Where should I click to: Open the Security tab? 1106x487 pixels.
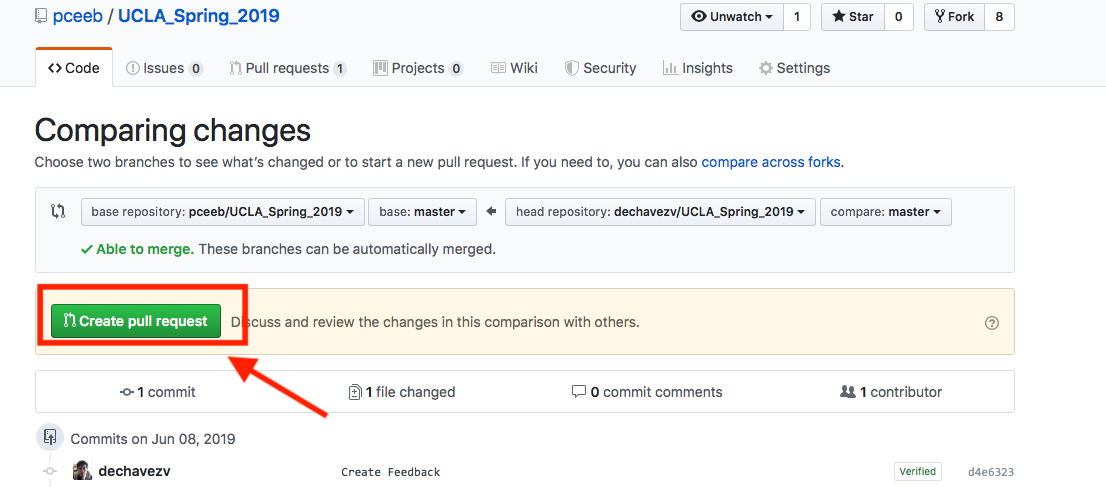(x=601, y=68)
